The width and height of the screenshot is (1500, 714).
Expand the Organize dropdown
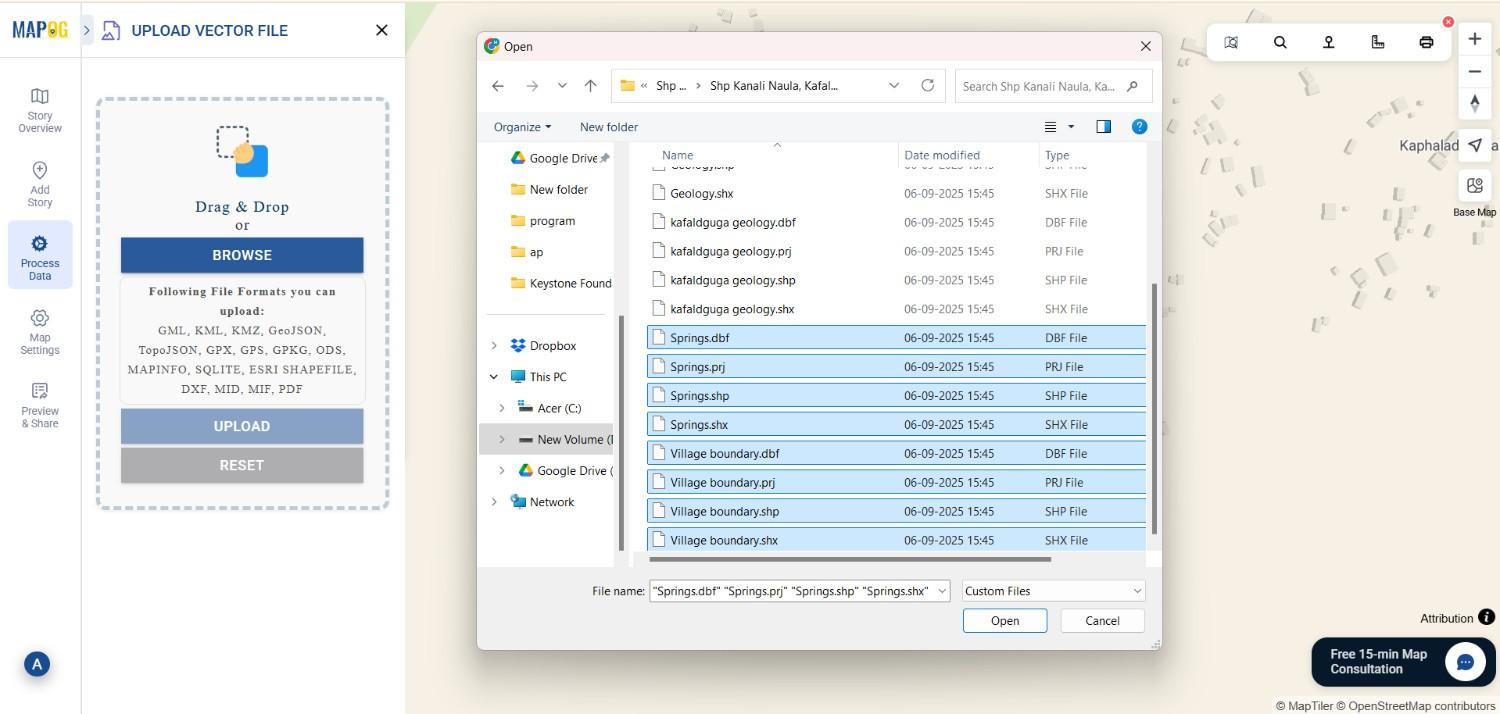coord(521,127)
